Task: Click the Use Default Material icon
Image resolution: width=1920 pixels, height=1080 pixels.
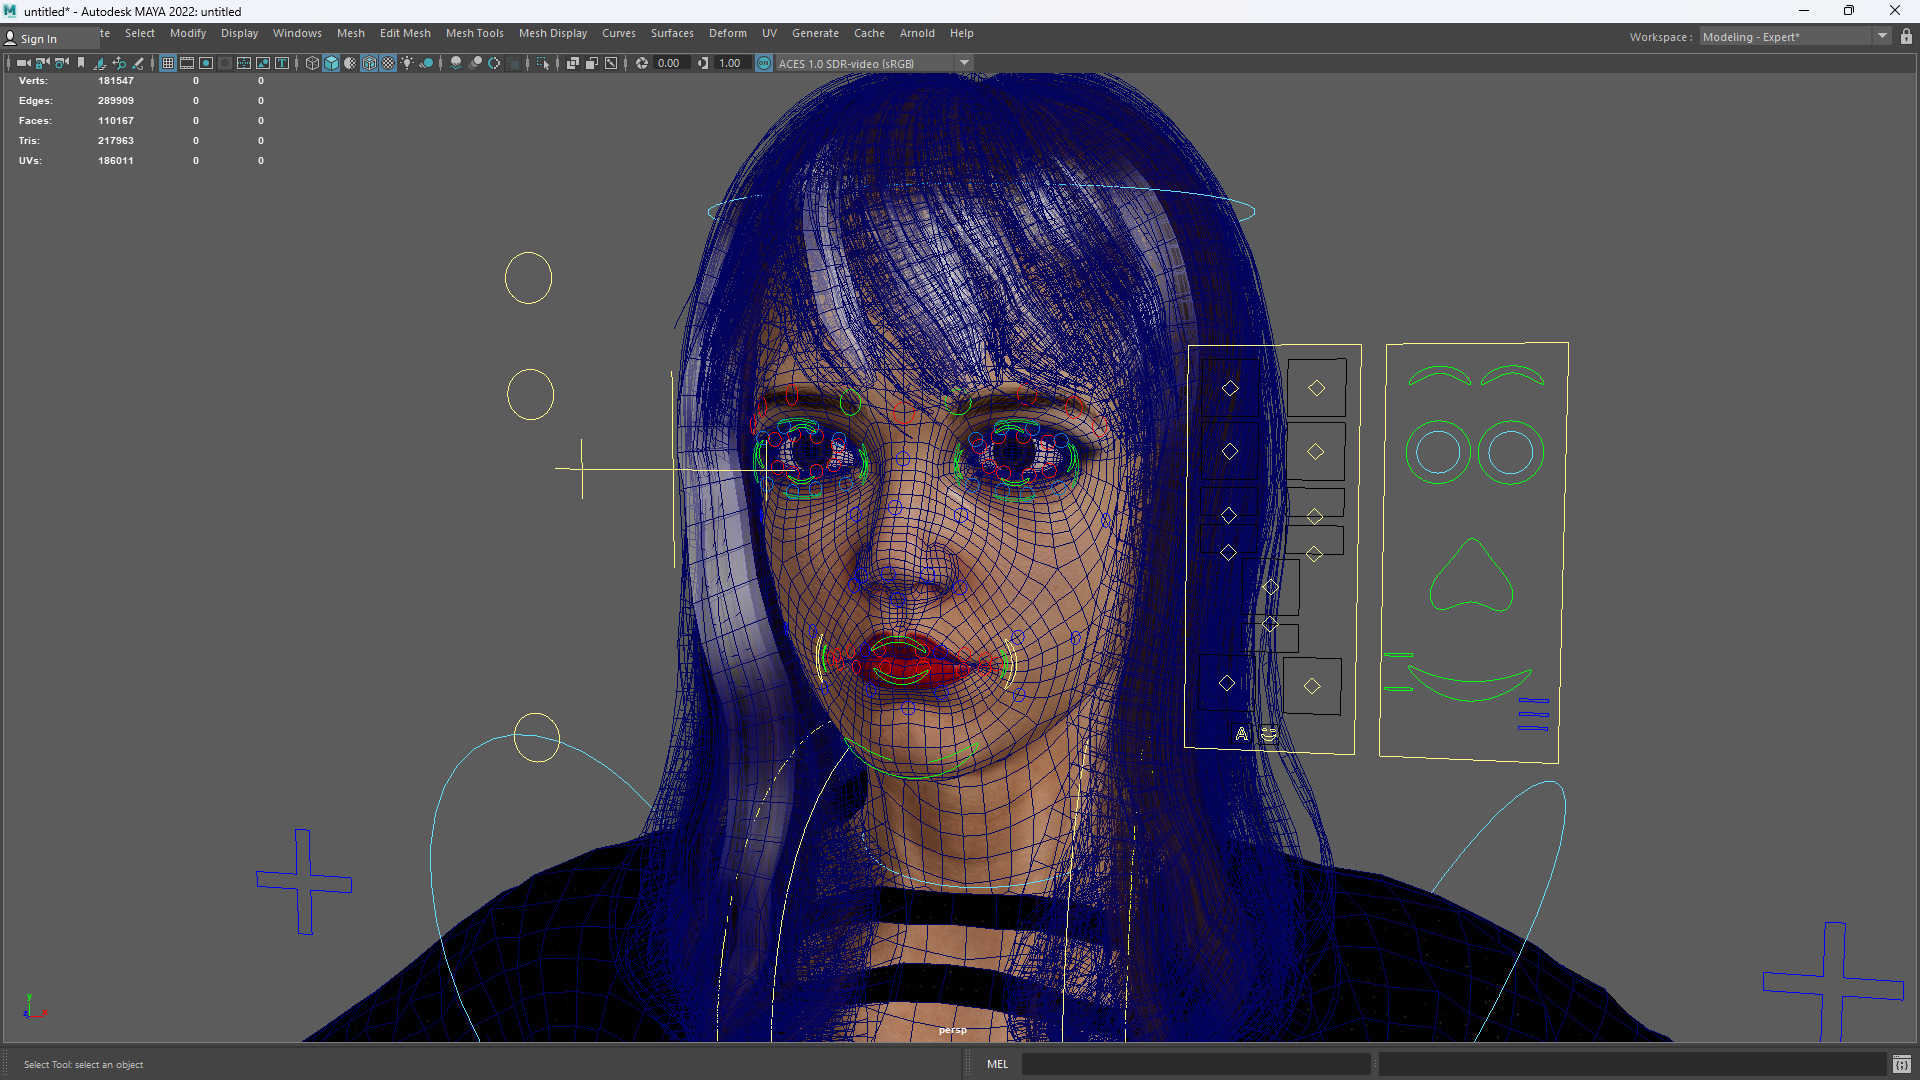Action: (350, 63)
